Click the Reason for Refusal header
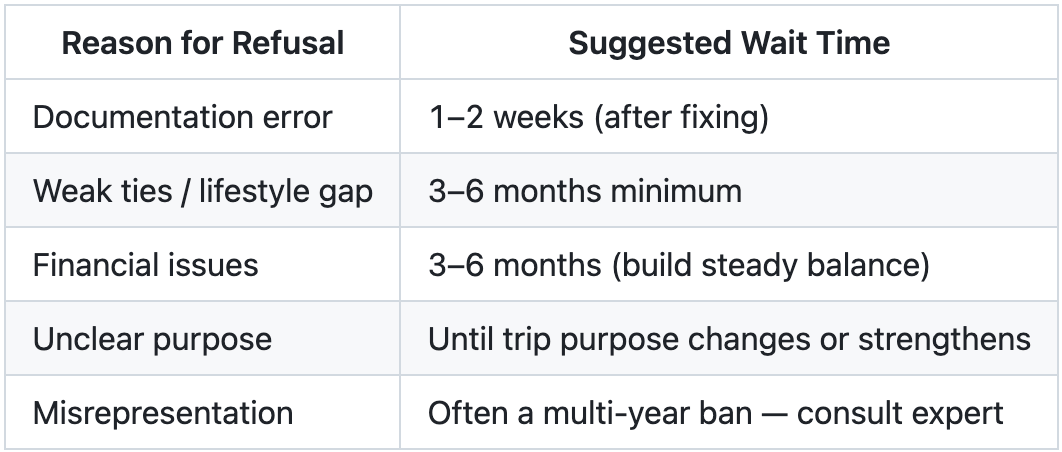The image size is (1062, 452). [203, 43]
